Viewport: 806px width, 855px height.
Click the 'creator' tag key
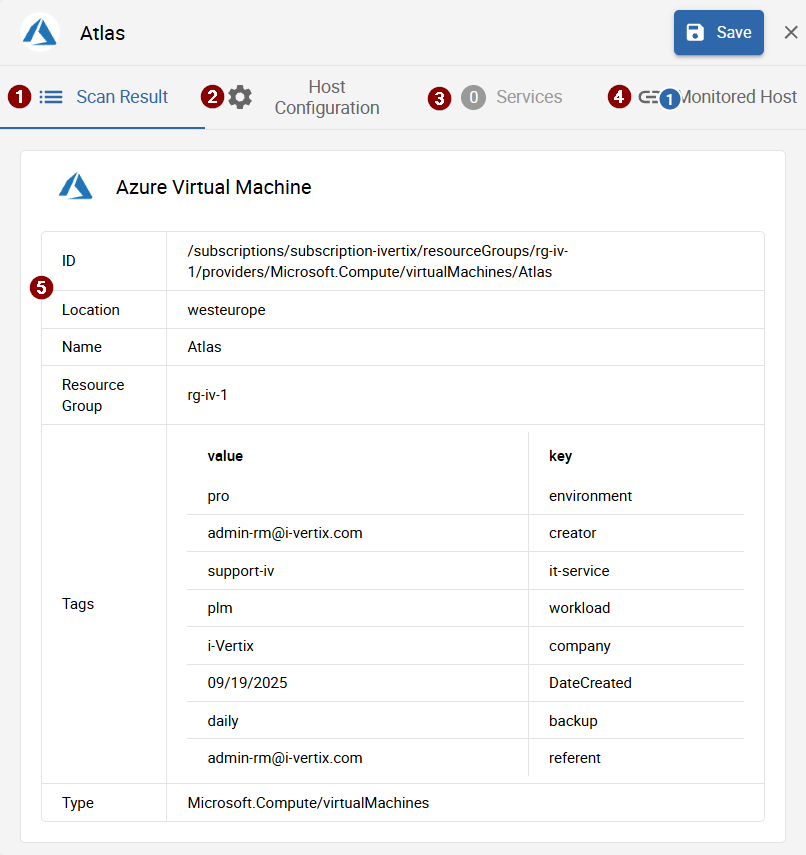tap(573, 533)
